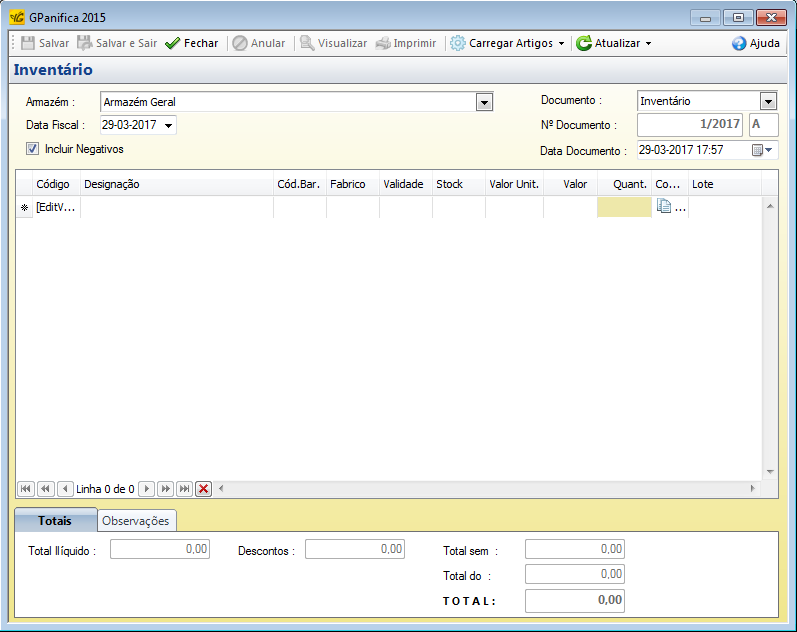Open the Ajuda help icon
Image resolution: width=797 pixels, height=632 pixels.
739,44
